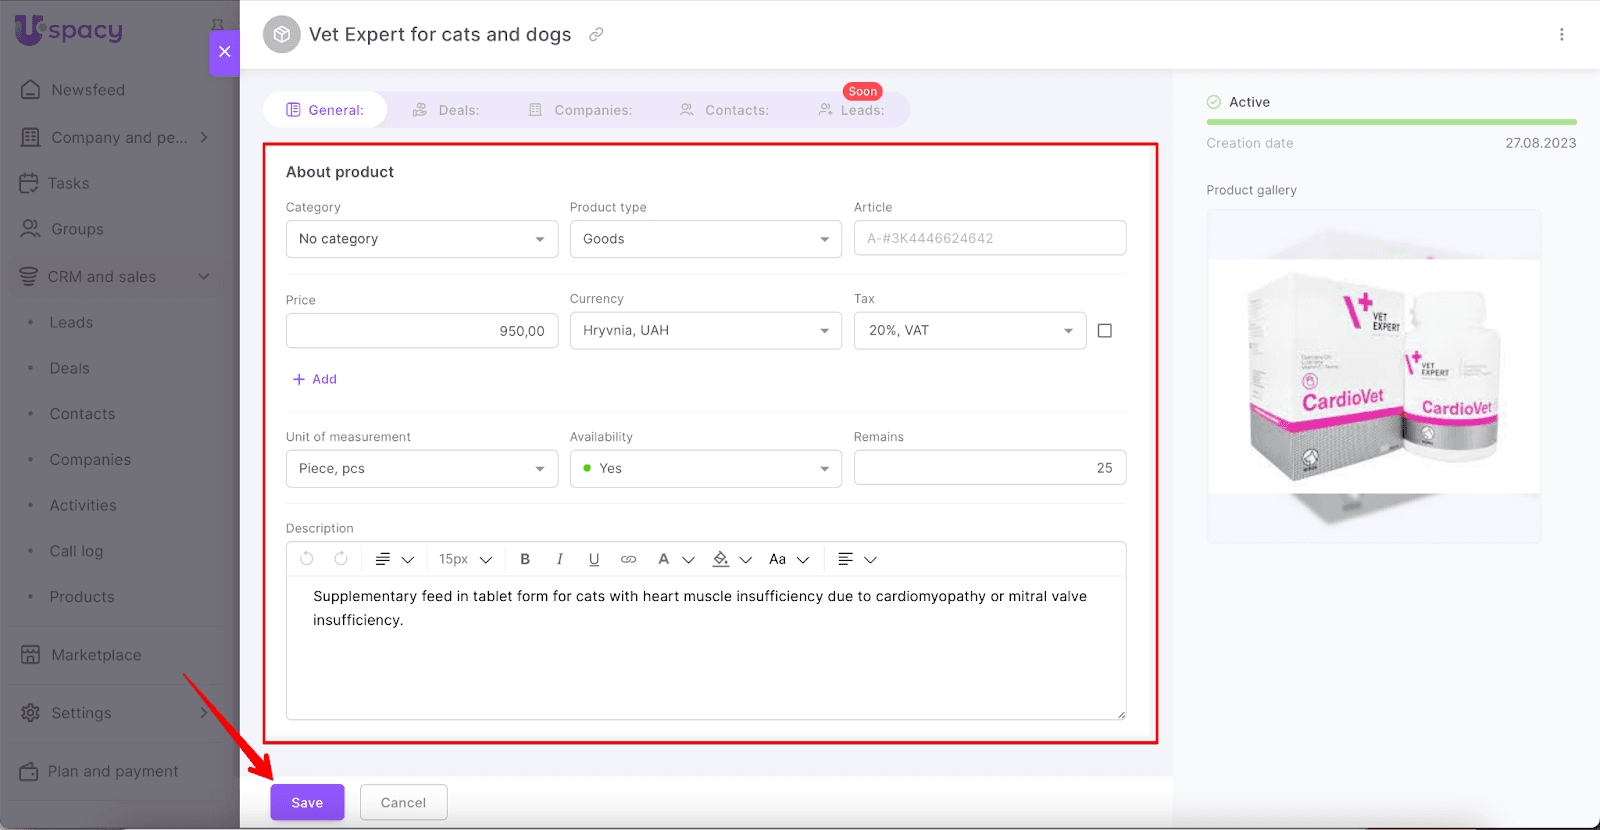Open the Companies tab
1600x830 pixels.
(x=581, y=110)
